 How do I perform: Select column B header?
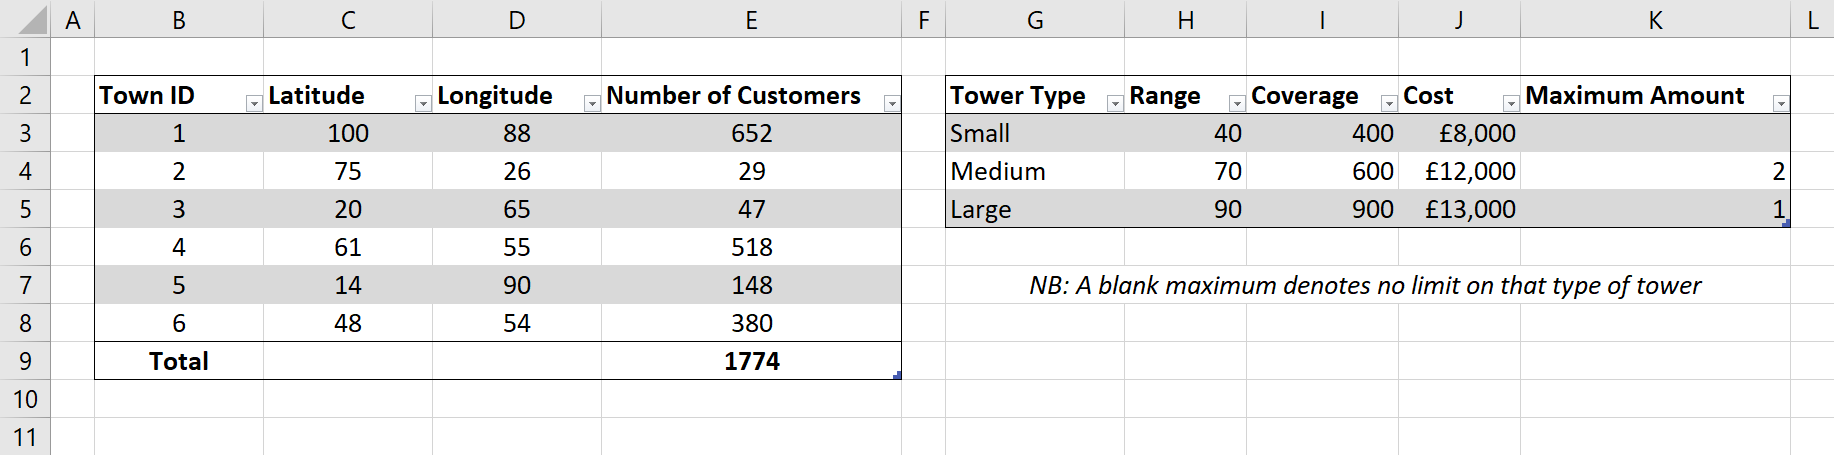pyautogui.click(x=179, y=19)
